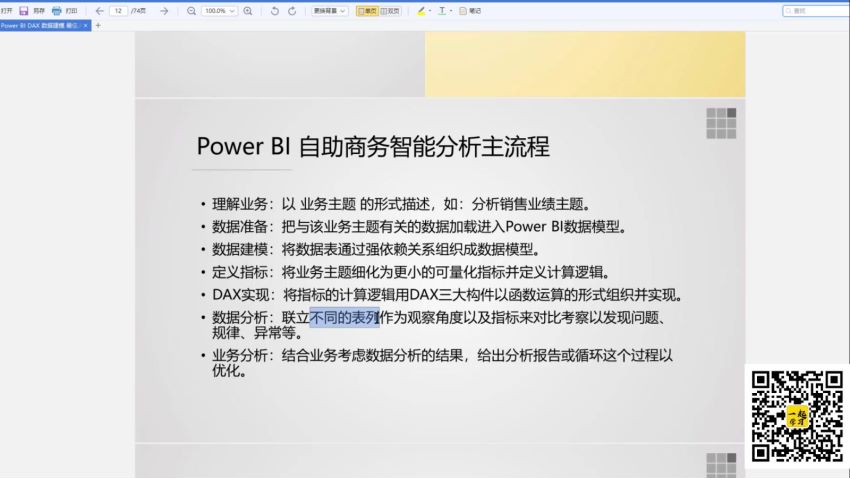The image size is (850, 478).
Task: Close the Power BI DAX document tab
Action: [86, 25]
